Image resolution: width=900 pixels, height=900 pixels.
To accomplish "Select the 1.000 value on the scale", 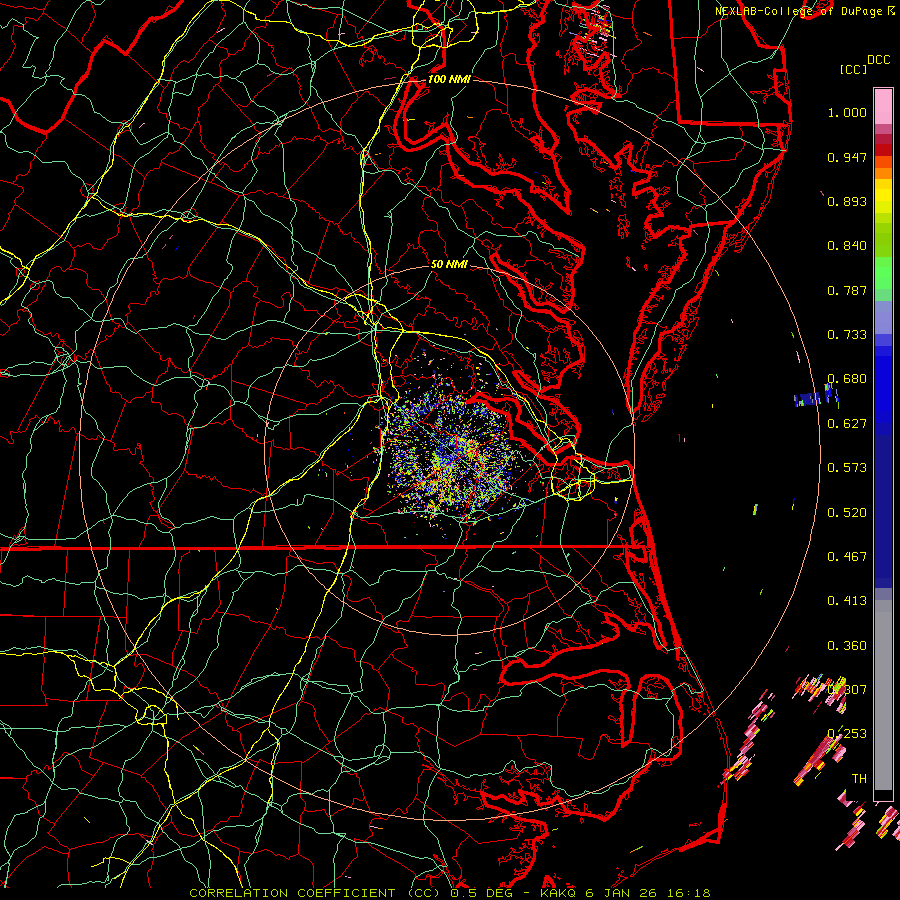I will (847, 112).
